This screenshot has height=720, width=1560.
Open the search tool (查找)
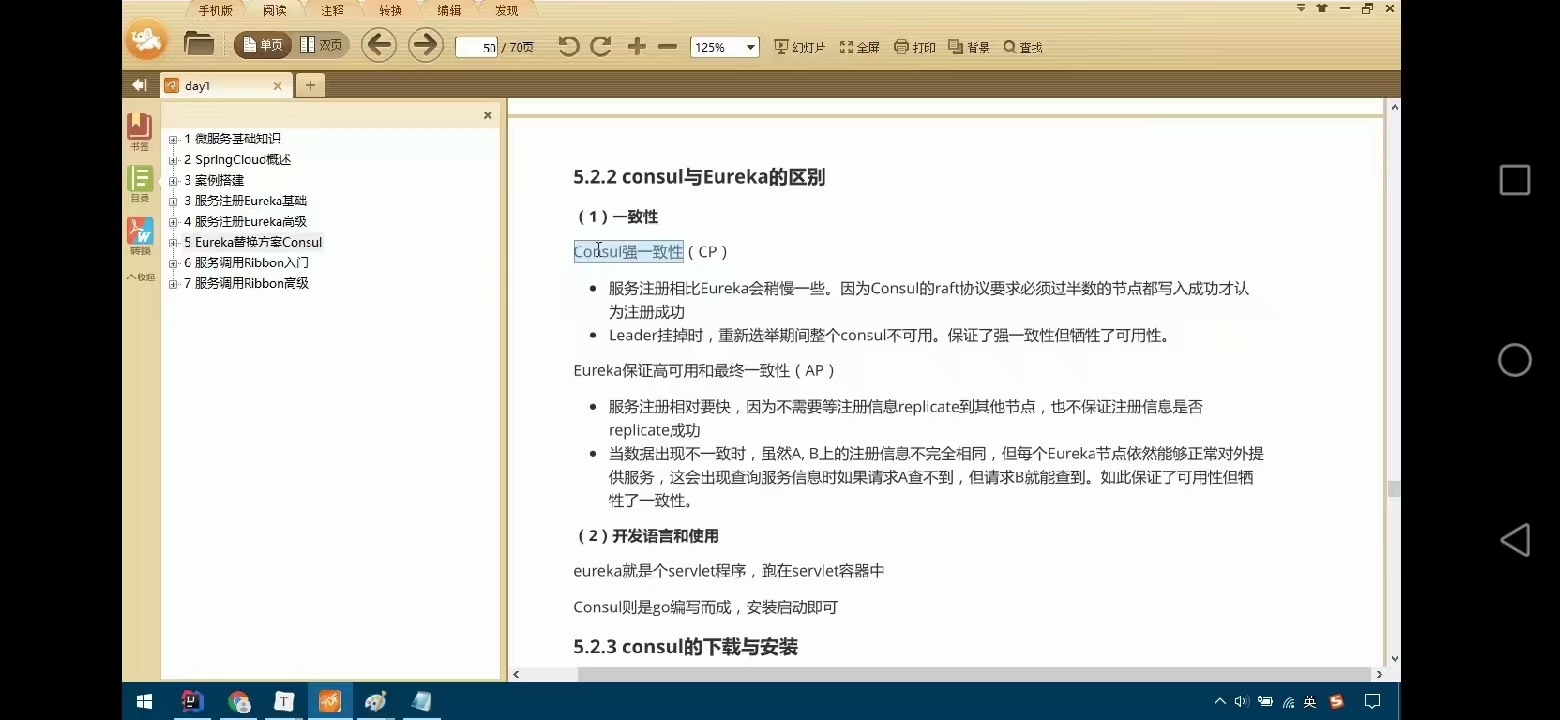point(1023,47)
